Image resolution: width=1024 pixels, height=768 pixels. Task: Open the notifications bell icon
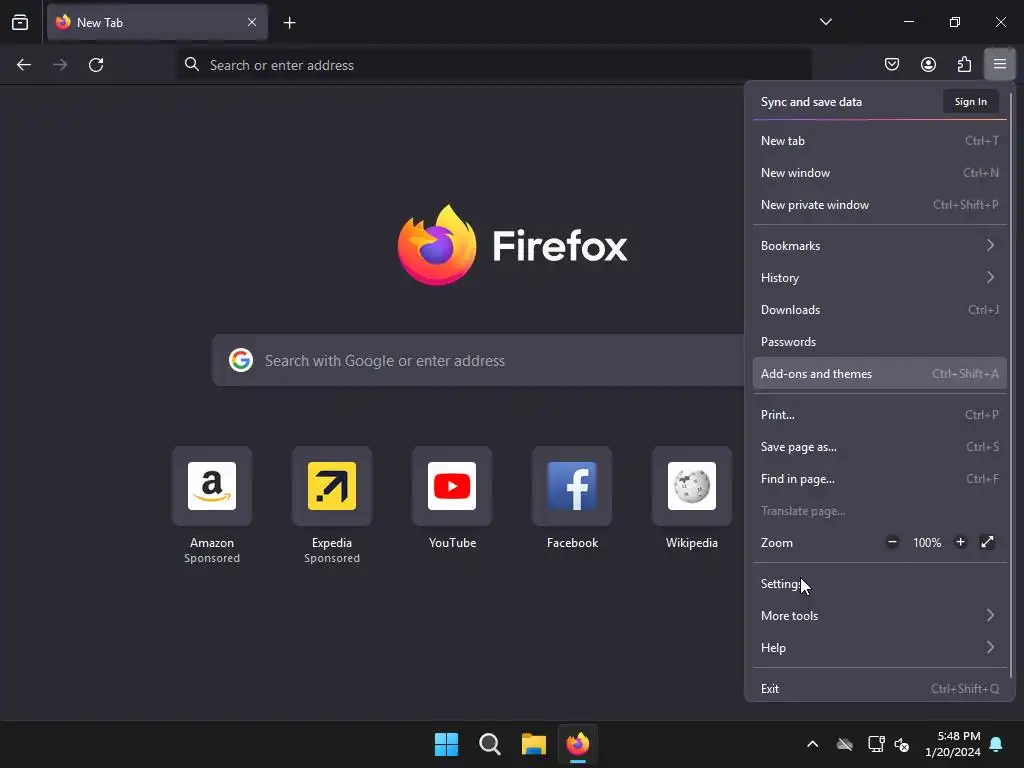click(x=997, y=744)
